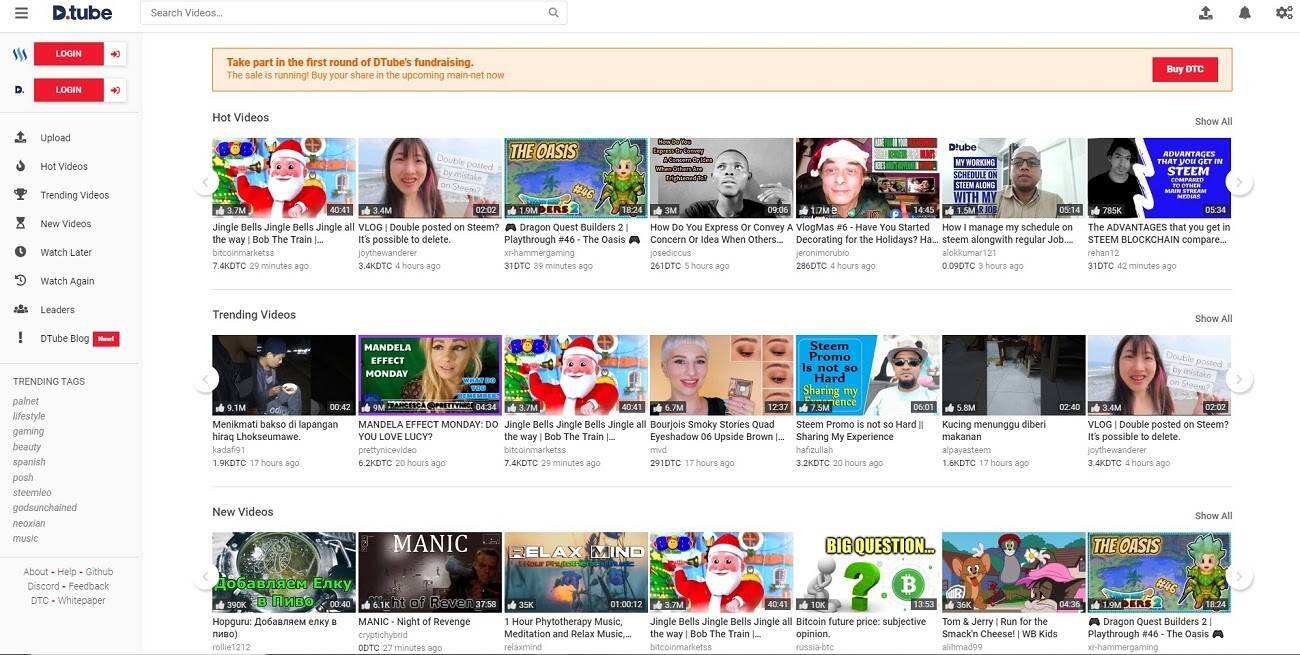
Task: Click the search magnifier icon
Action: tap(554, 13)
